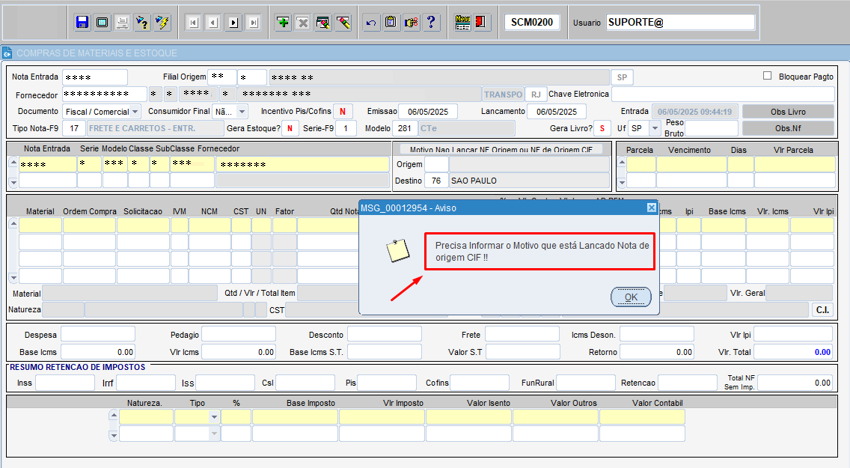The height and width of the screenshot is (468, 850).
Task: Go to the first record arrow
Action: point(192,22)
